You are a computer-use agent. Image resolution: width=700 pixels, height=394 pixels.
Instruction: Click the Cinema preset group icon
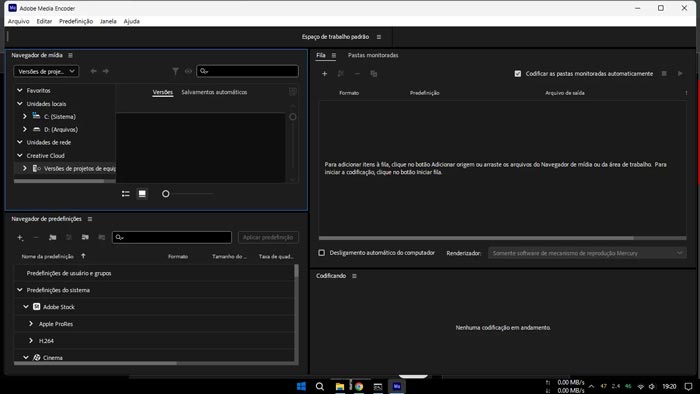[37, 357]
